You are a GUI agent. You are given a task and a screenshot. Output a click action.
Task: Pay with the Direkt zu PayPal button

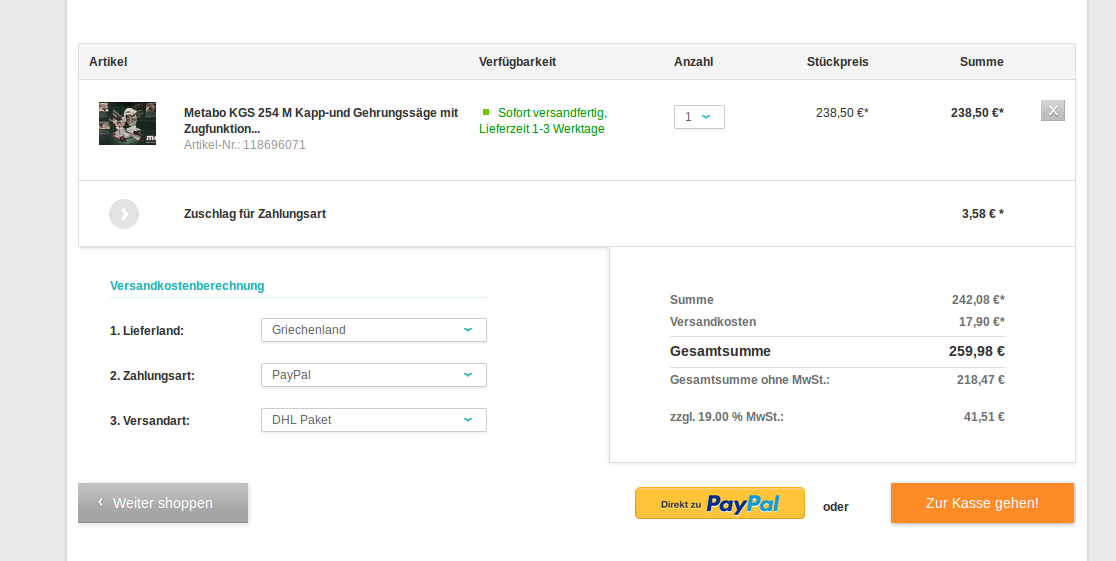click(720, 503)
